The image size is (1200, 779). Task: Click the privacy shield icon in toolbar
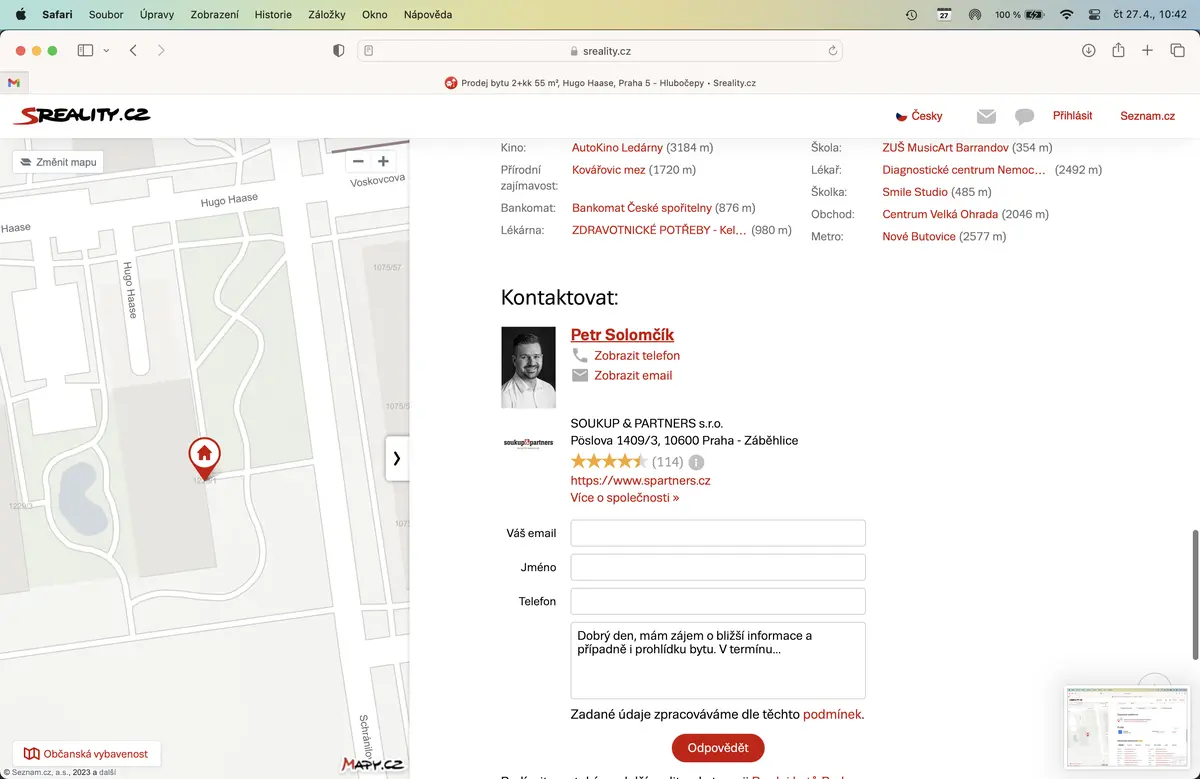pyautogui.click(x=338, y=50)
